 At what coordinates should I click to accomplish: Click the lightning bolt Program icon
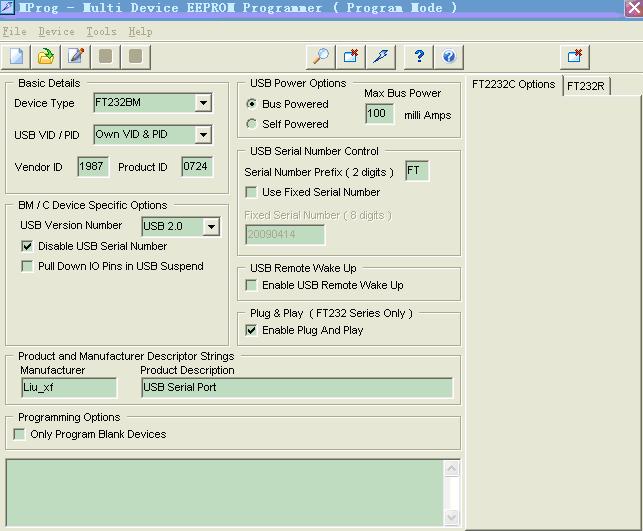click(381, 56)
